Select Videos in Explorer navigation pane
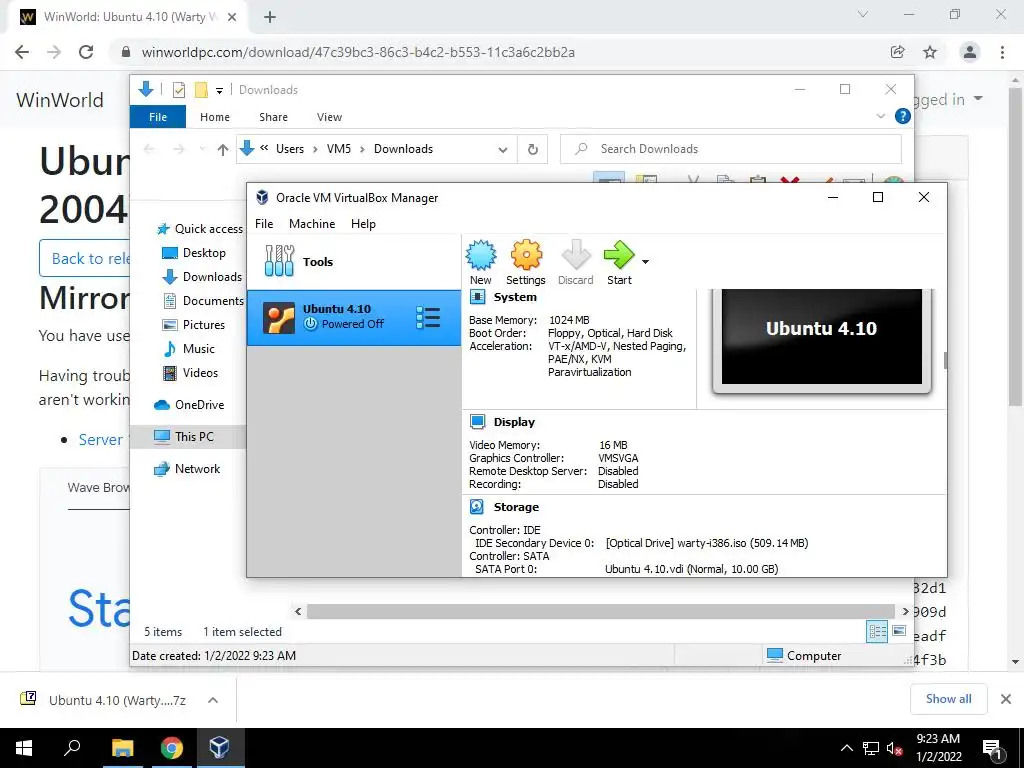Viewport: 1024px width, 768px height. [190, 373]
